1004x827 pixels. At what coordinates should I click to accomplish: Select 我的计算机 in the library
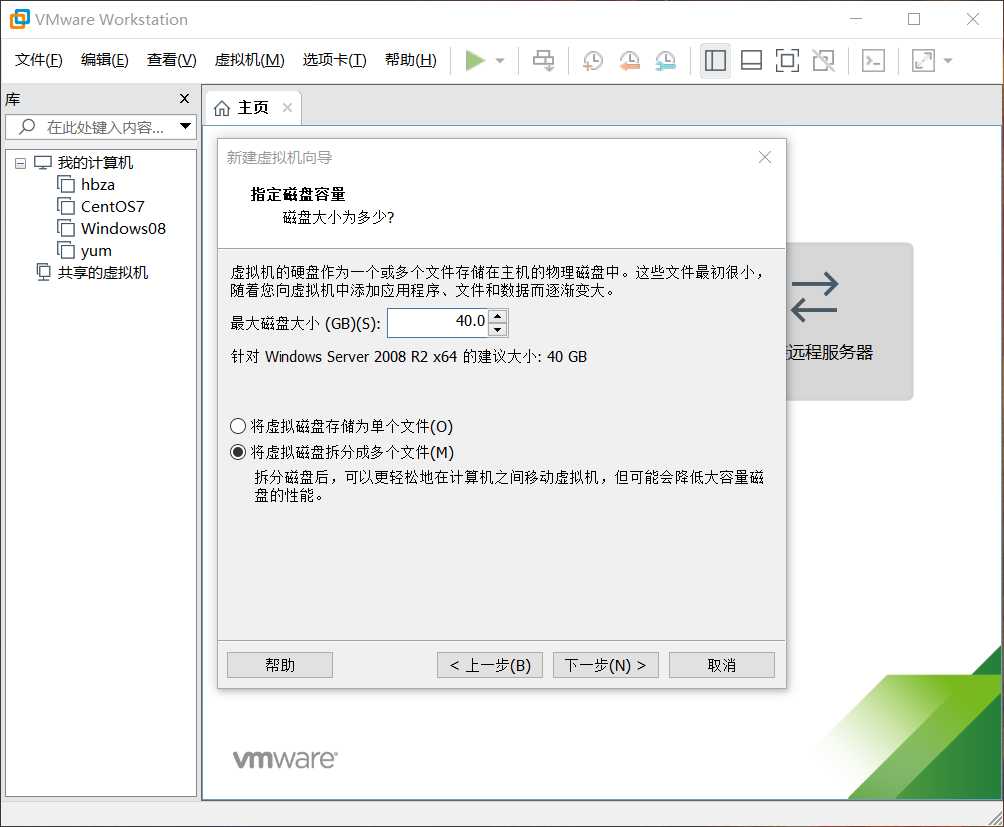pos(95,163)
